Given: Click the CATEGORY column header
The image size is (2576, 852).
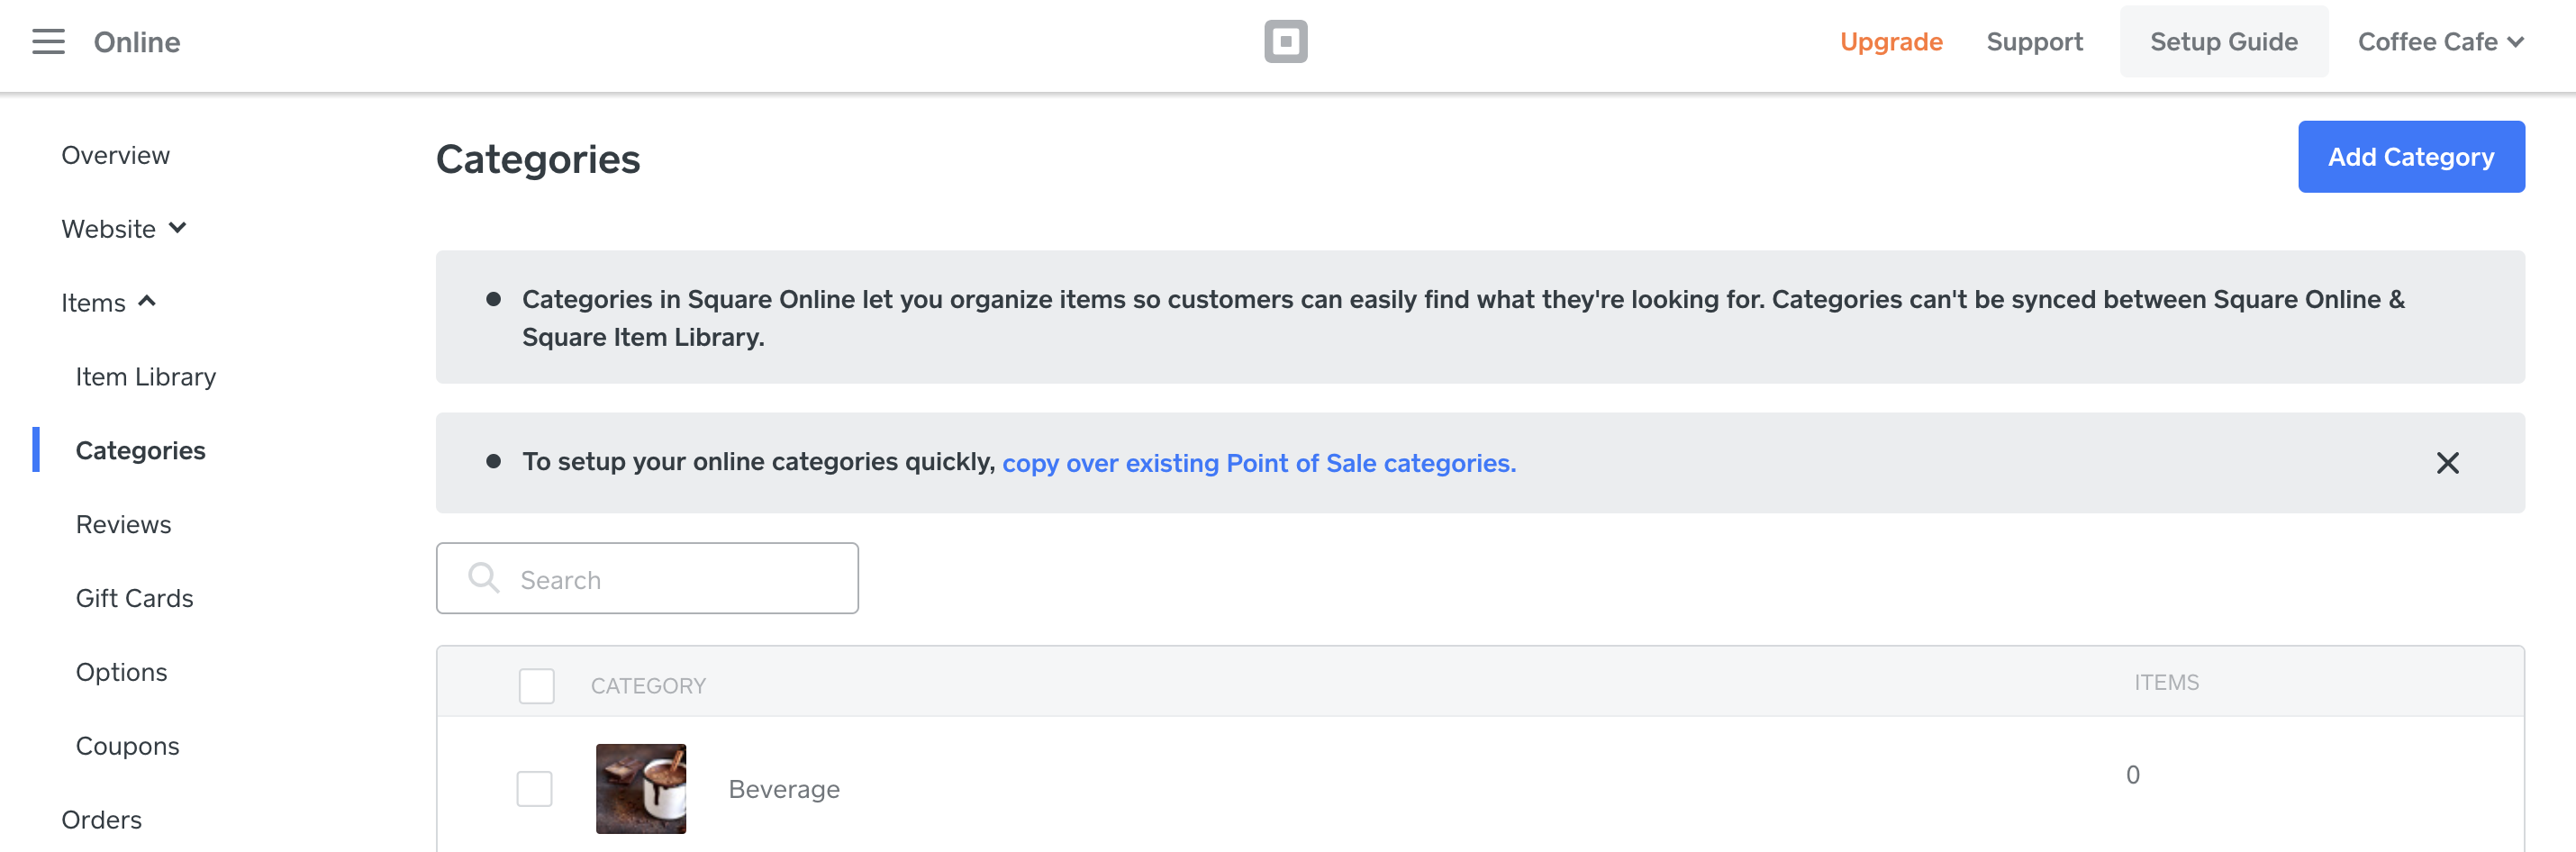Looking at the screenshot, I should coord(648,686).
